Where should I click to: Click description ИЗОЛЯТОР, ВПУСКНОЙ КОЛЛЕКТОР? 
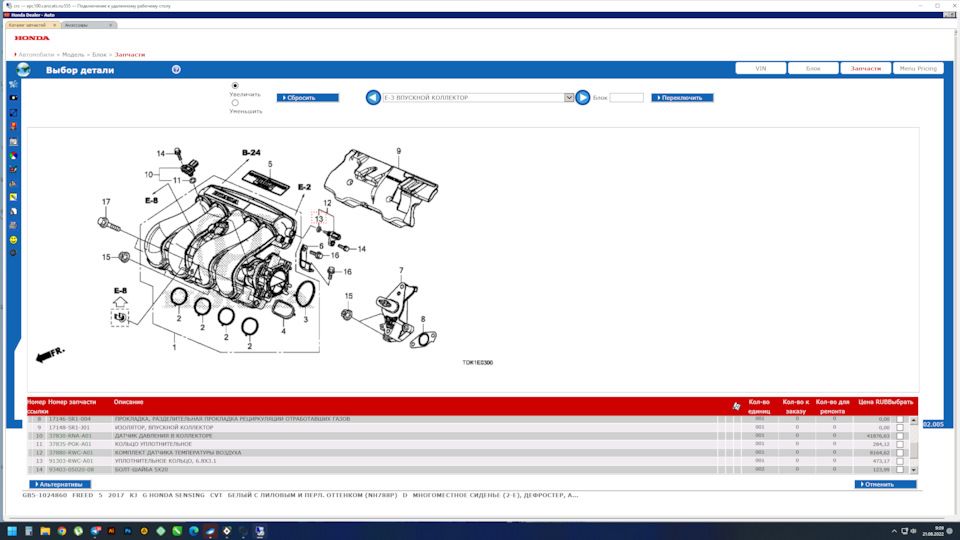pos(164,427)
